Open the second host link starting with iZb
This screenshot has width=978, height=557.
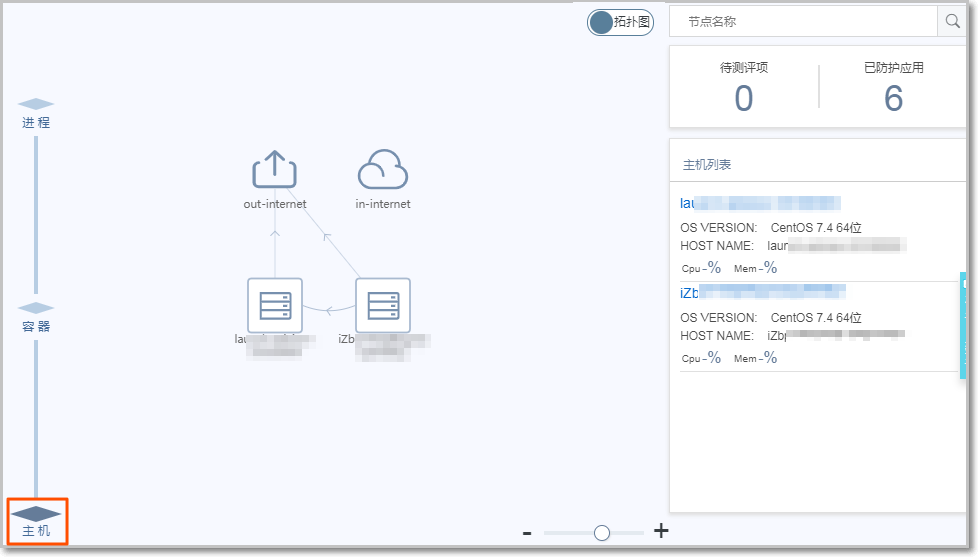(x=762, y=292)
